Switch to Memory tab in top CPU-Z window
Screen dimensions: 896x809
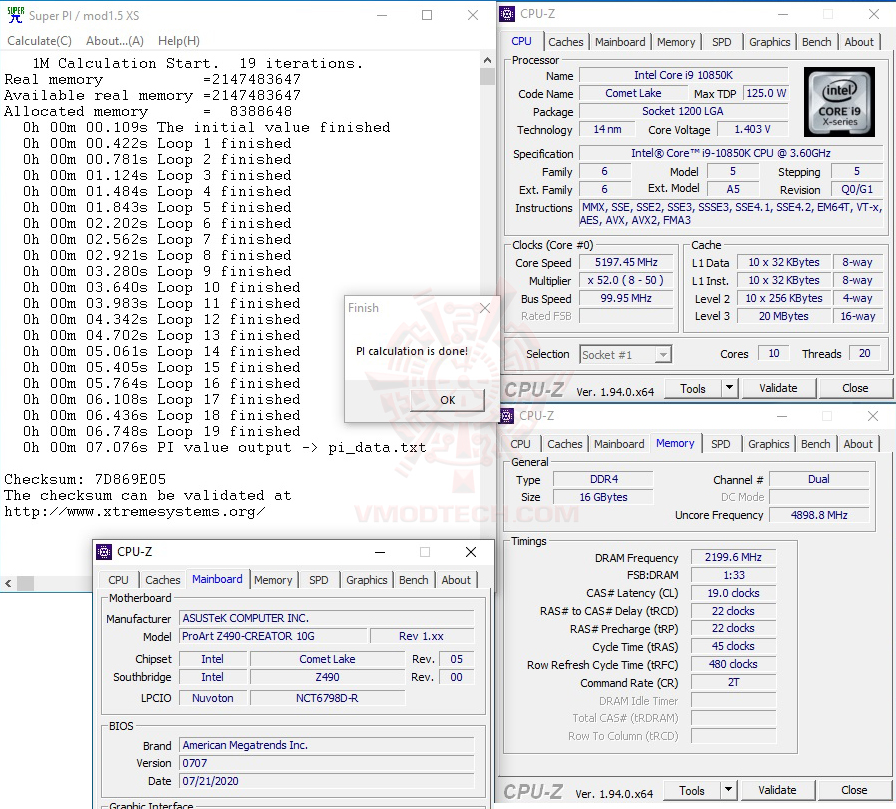click(676, 42)
